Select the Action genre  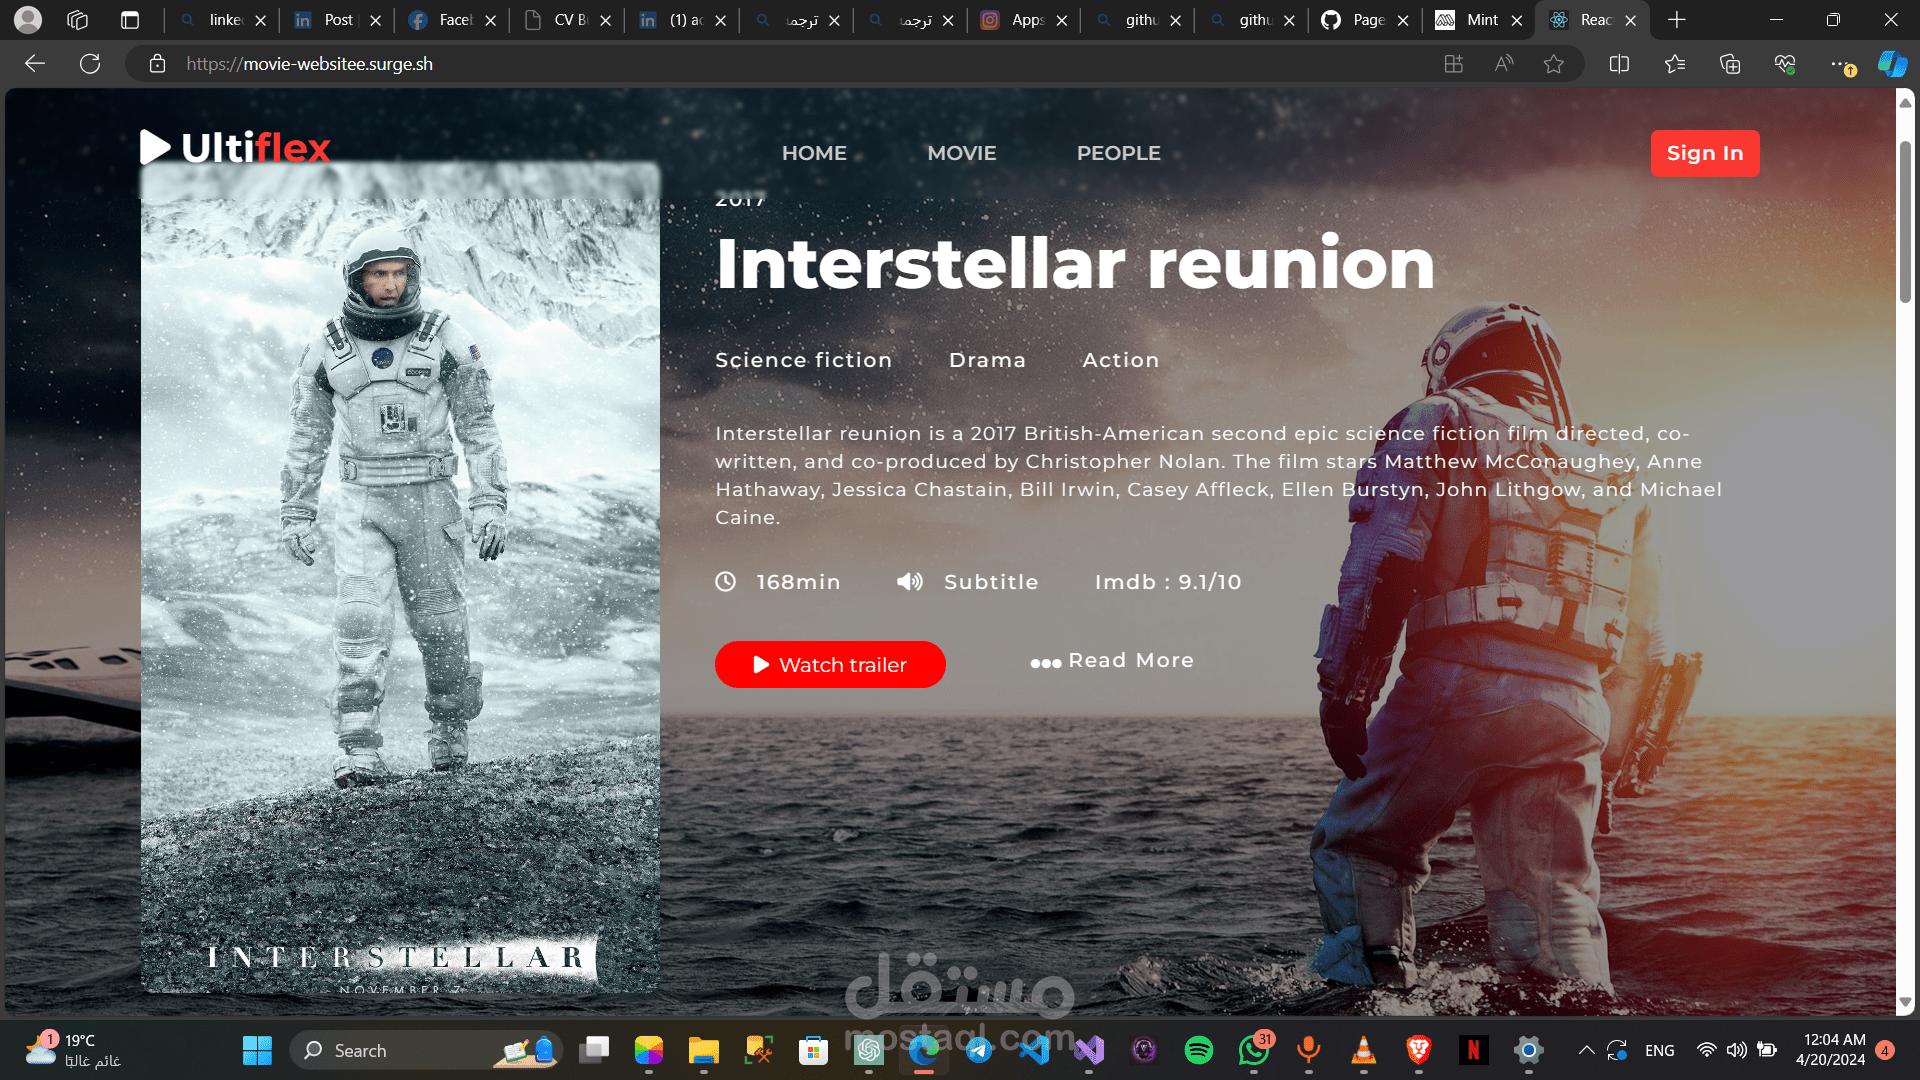tap(1121, 360)
